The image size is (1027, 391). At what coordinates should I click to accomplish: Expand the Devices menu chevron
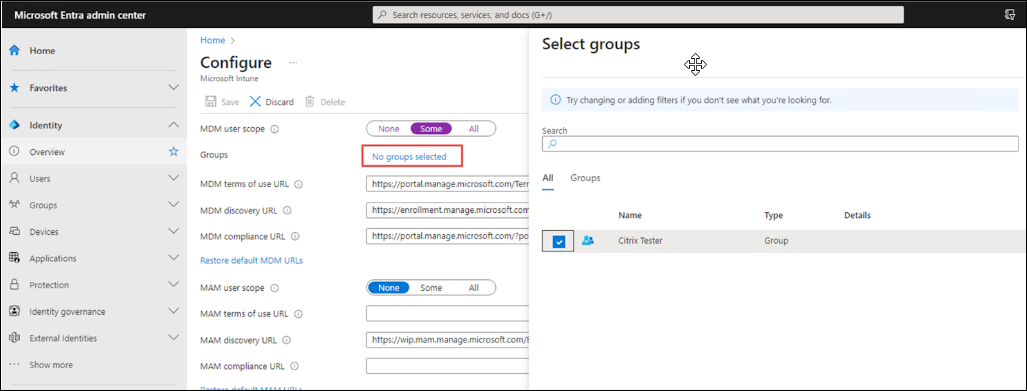174,231
